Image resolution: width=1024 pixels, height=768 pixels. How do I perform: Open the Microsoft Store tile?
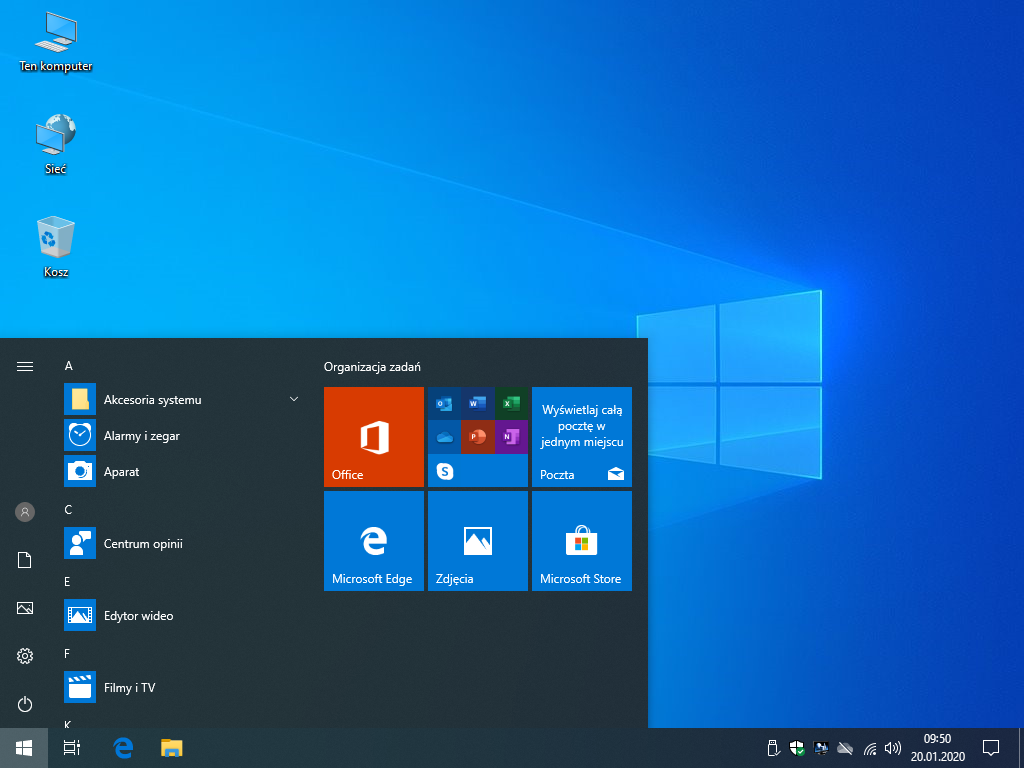[582, 541]
